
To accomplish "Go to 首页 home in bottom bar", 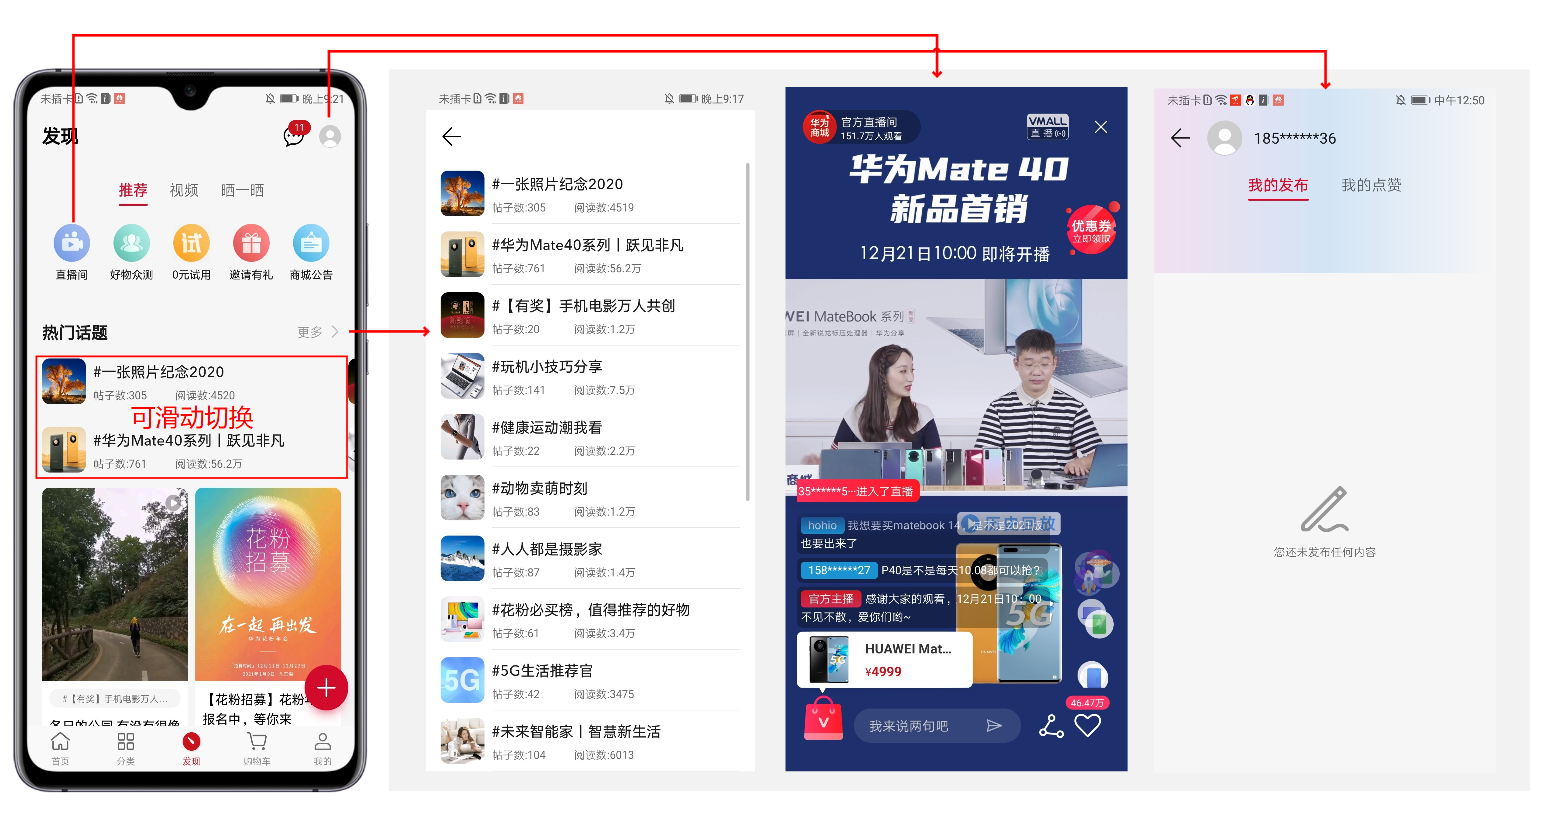I will pos(61,747).
